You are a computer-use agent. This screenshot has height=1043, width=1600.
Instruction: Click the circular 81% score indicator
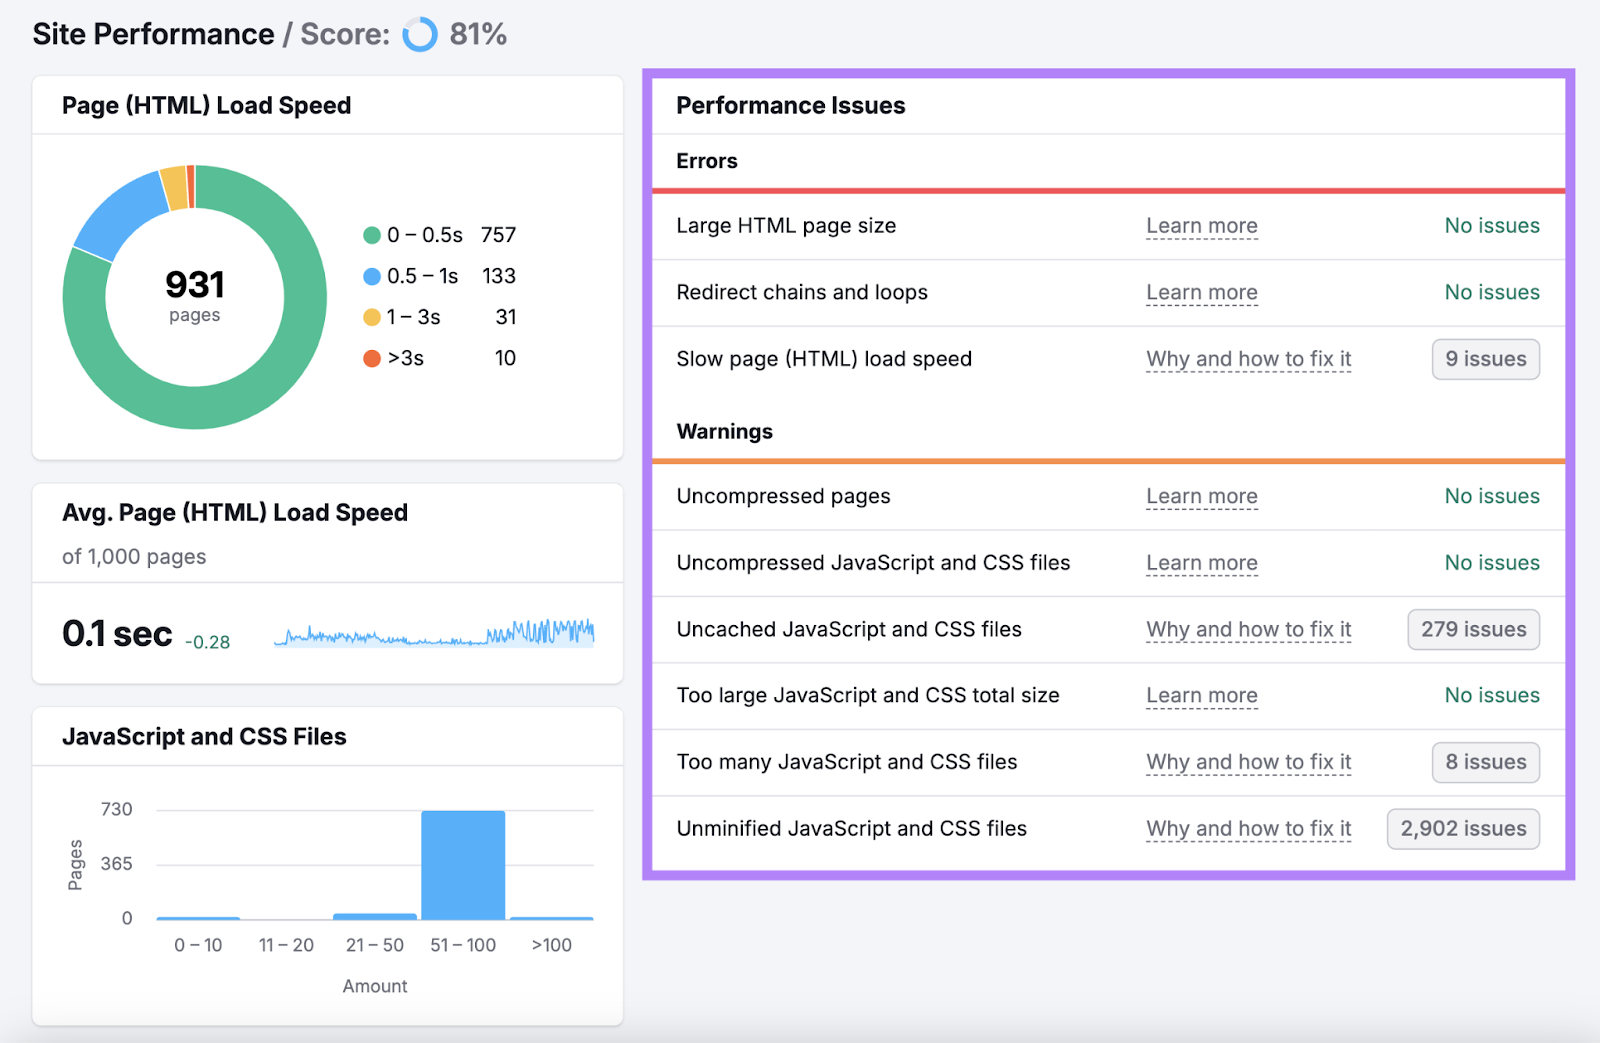pyautogui.click(x=419, y=34)
